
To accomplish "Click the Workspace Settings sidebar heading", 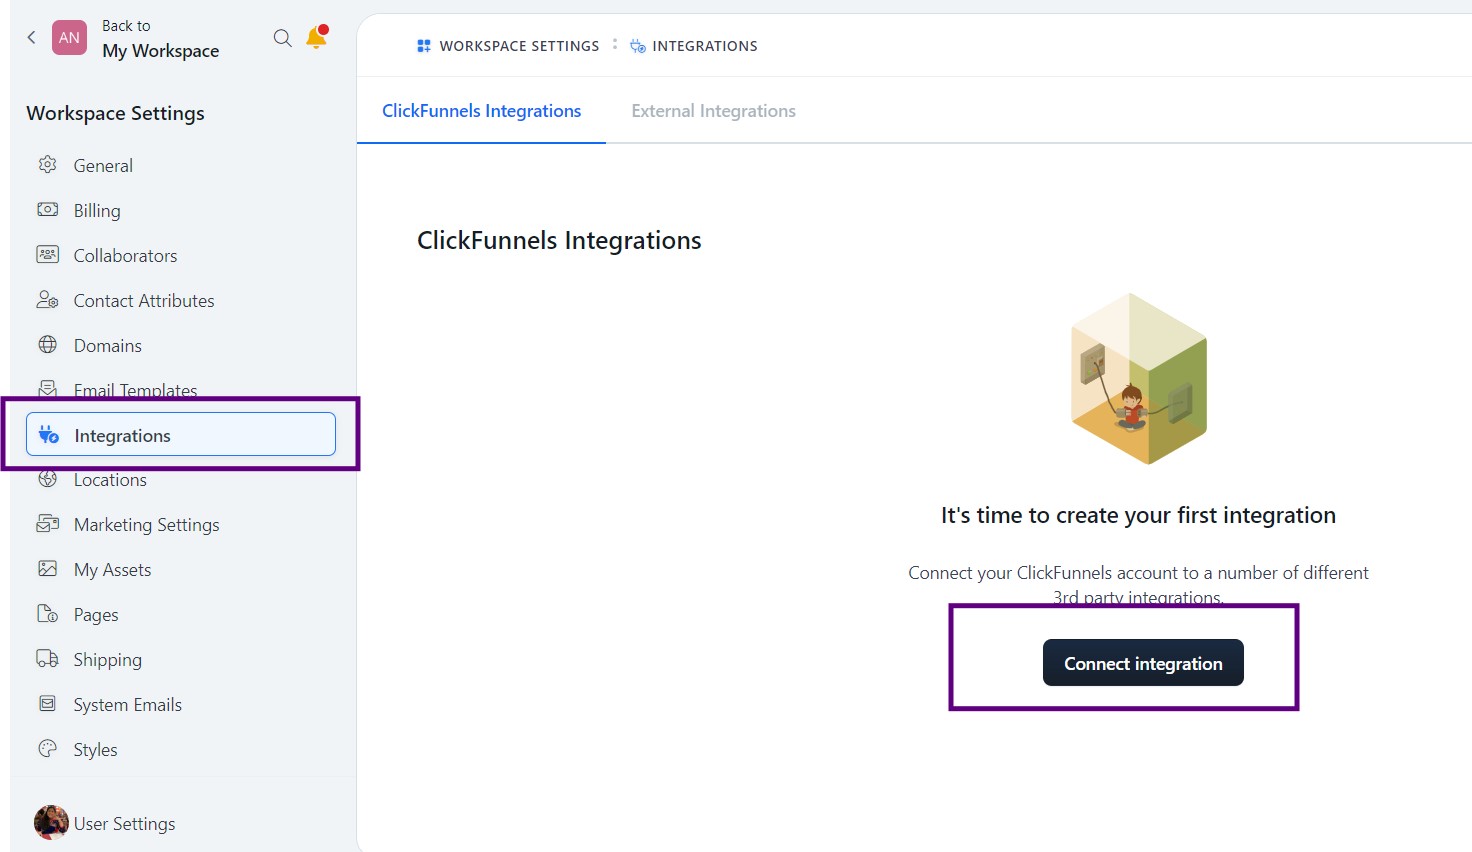I will coord(115,113).
